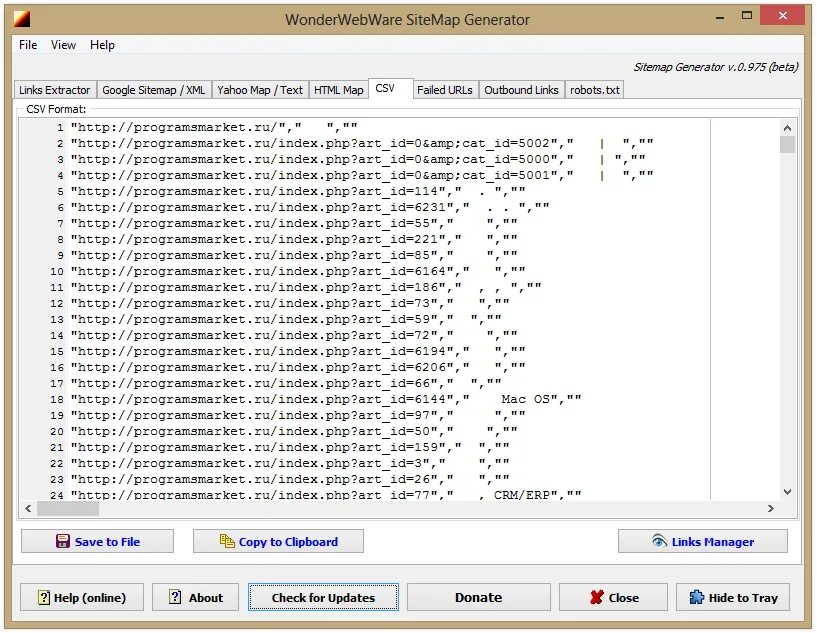Image resolution: width=817 pixels, height=633 pixels.
Task: Click the CSV line with cat_id=5000
Action: tap(358, 159)
